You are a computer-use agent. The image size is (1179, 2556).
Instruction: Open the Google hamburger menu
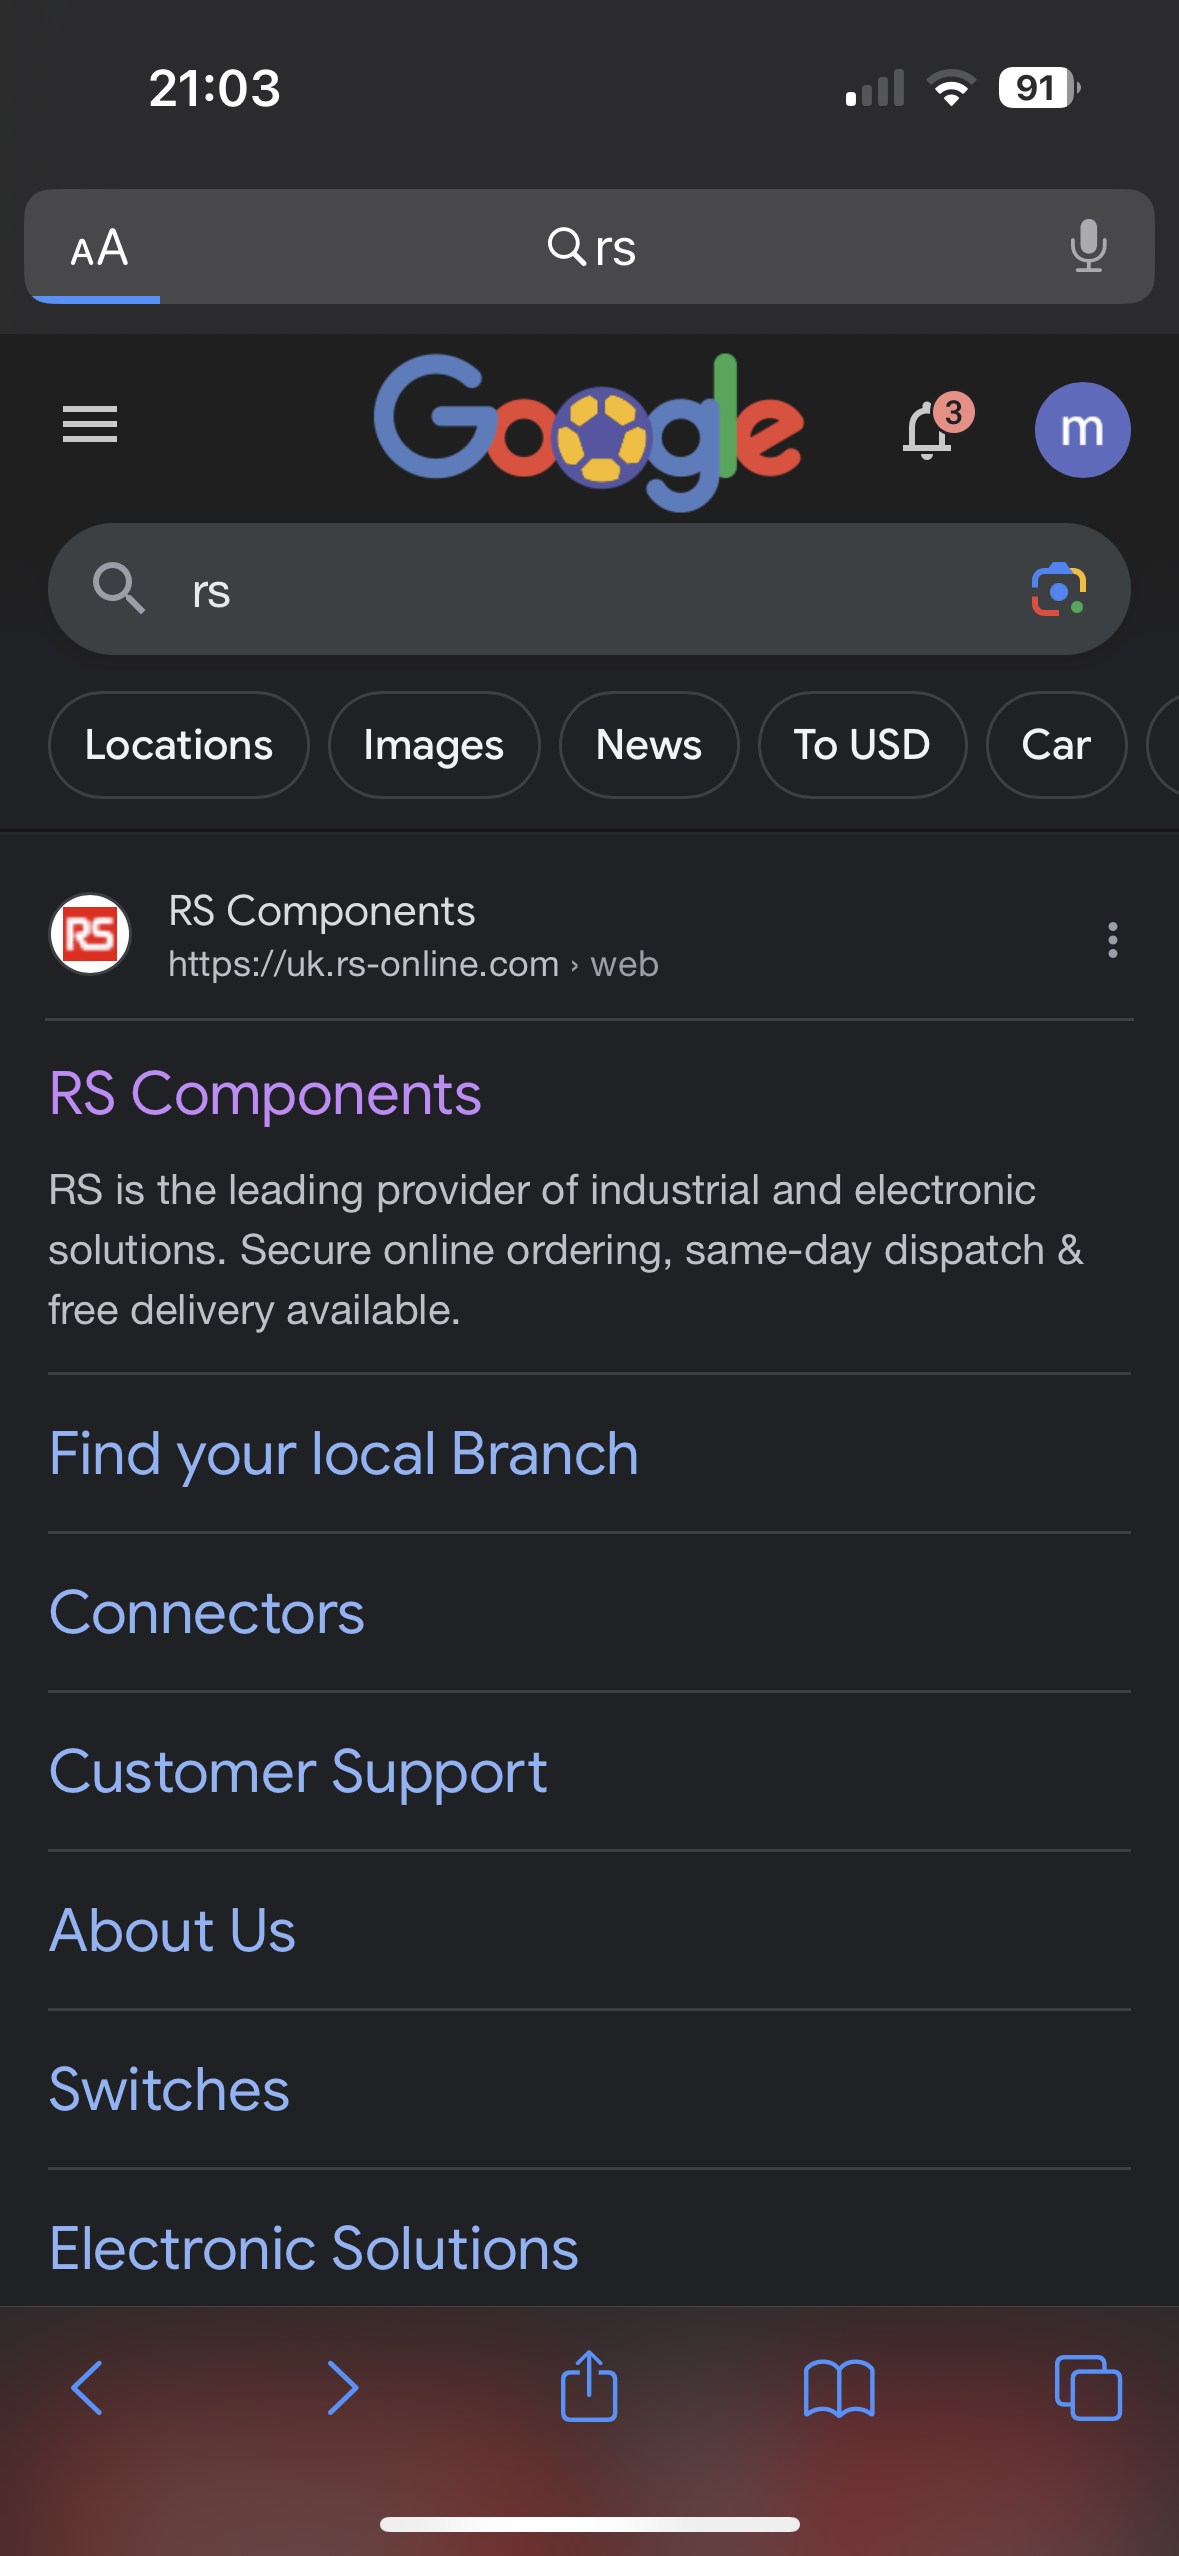point(90,424)
